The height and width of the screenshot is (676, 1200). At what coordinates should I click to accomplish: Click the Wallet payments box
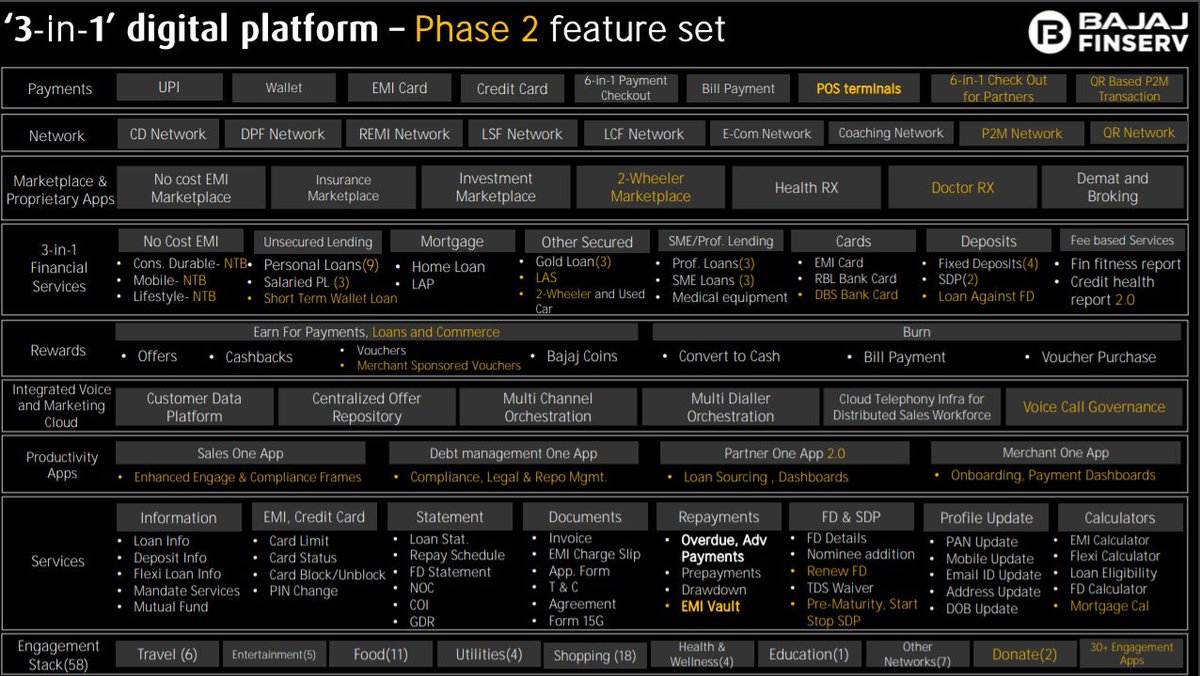[x=284, y=87]
